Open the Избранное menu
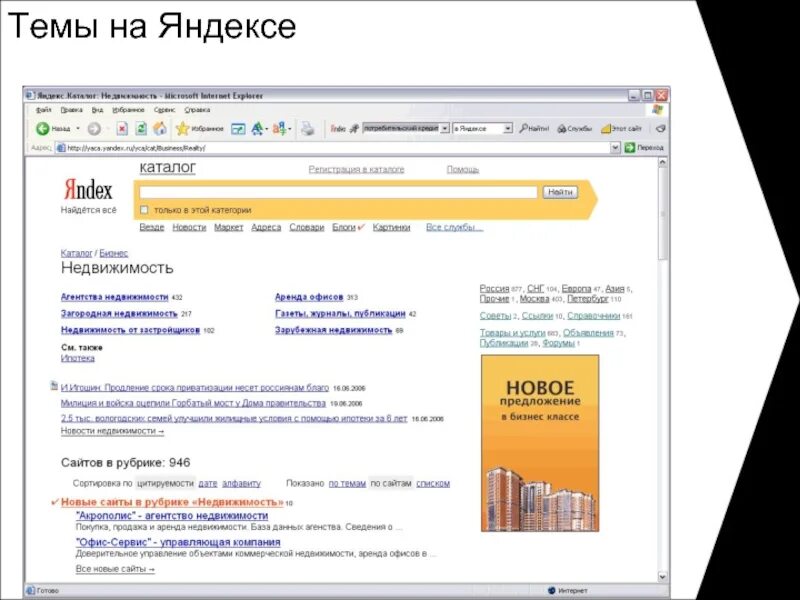 (128, 110)
